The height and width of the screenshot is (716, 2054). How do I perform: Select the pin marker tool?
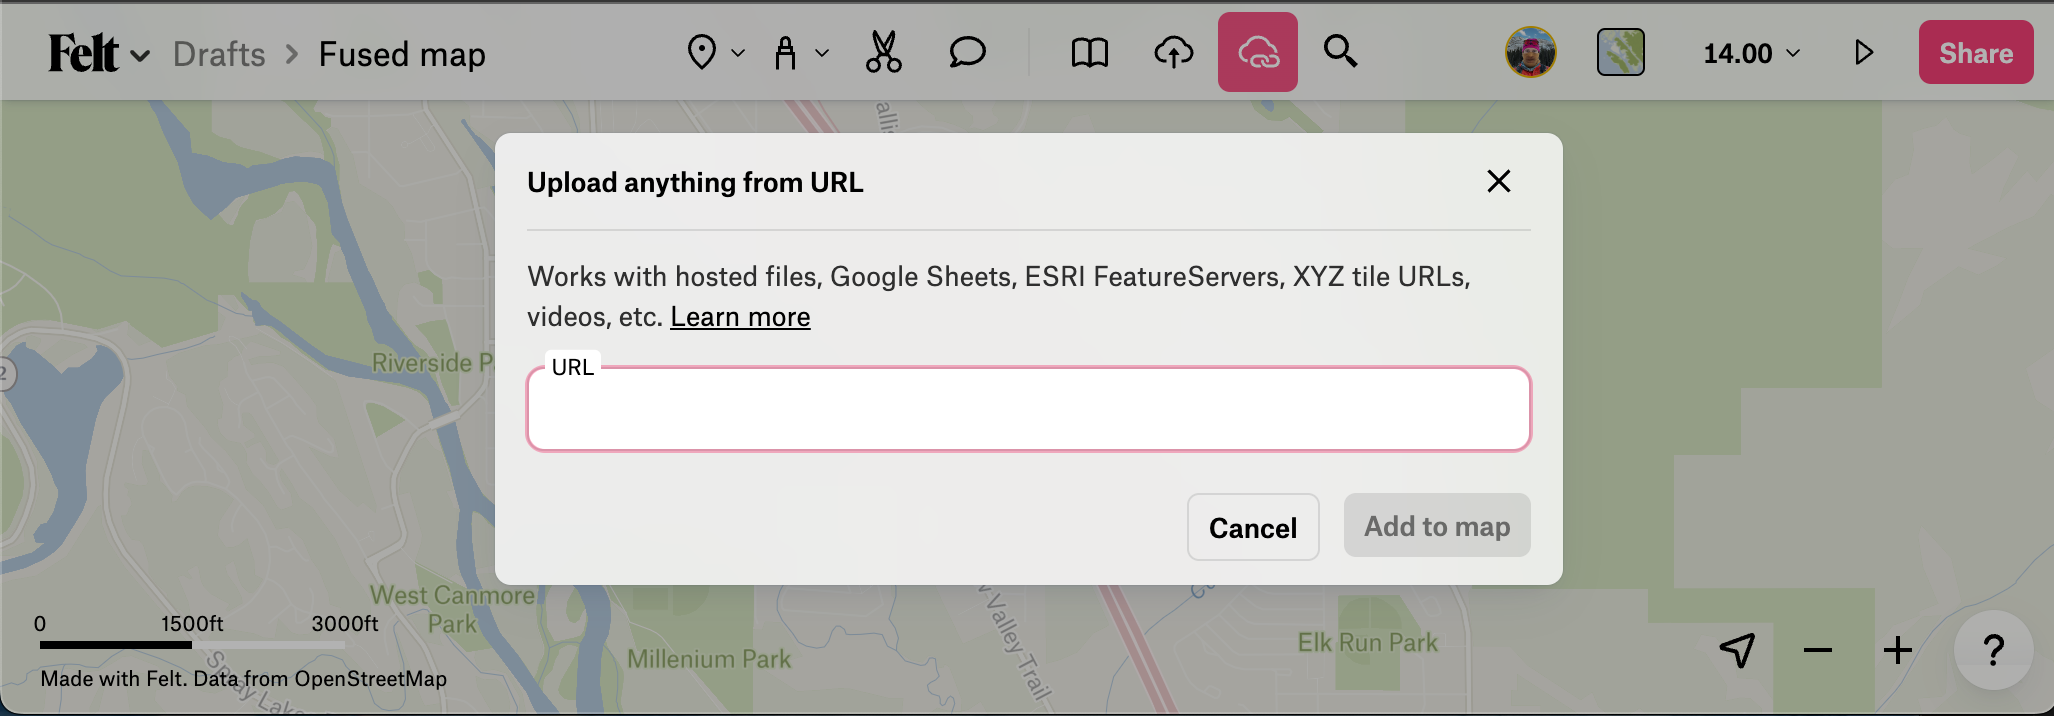pyautogui.click(x=702, y=53)
